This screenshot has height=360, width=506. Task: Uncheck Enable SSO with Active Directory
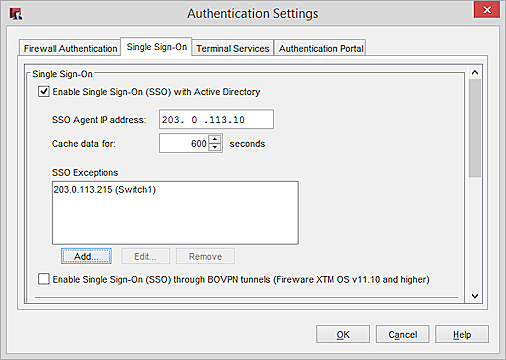tap(44, 91)
